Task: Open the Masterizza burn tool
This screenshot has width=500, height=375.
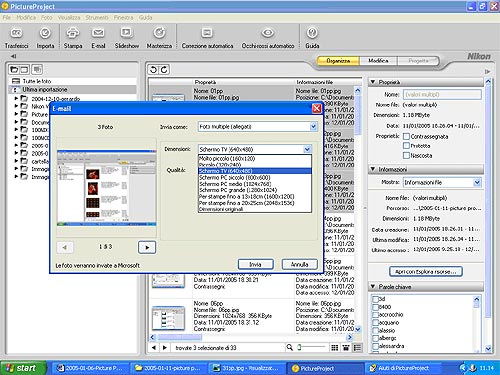Action: pyautogui.click(x=159, y=38)
